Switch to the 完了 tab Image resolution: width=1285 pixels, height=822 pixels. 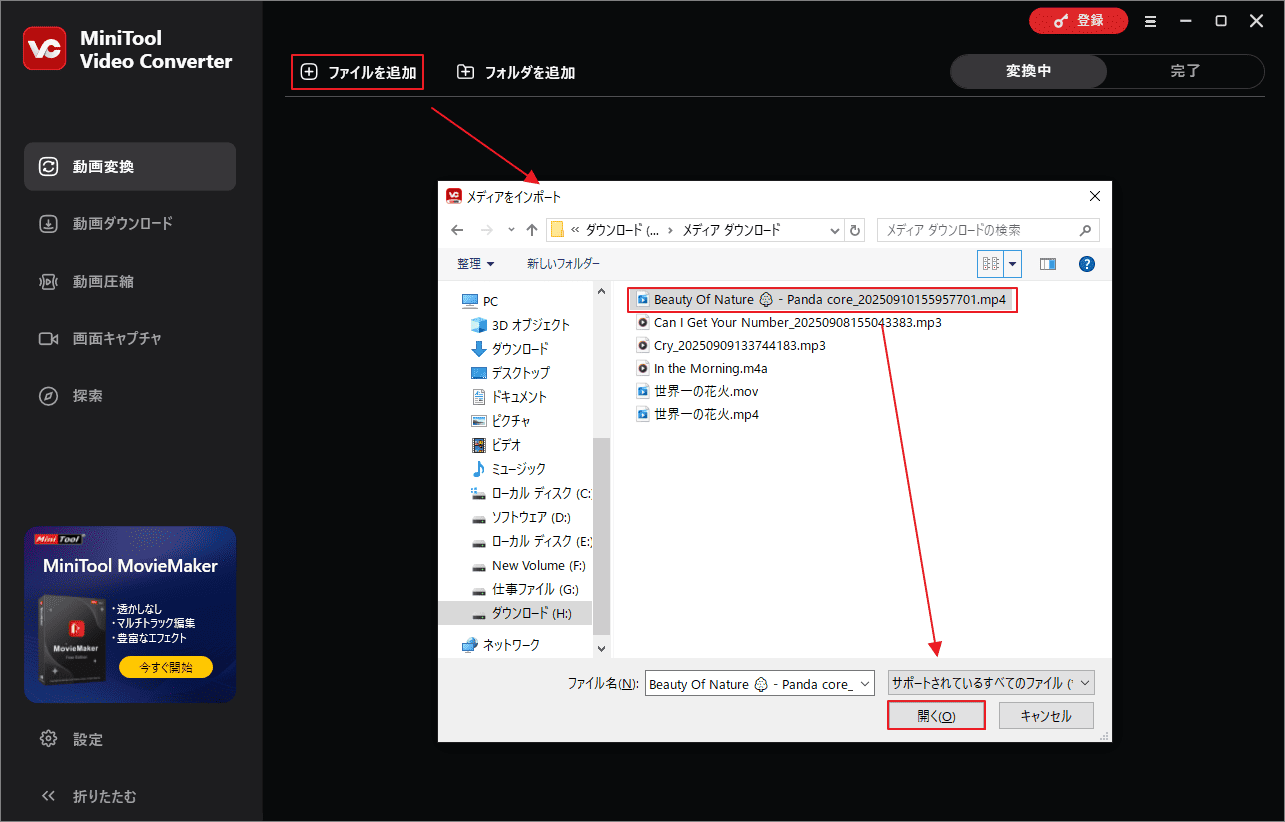pos(1185,71)
